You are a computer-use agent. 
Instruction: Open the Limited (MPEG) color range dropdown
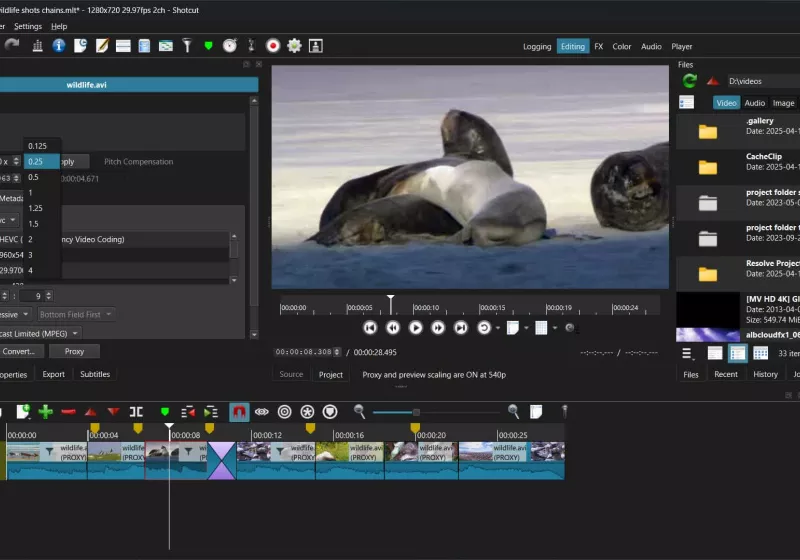[x=40, y=334]
